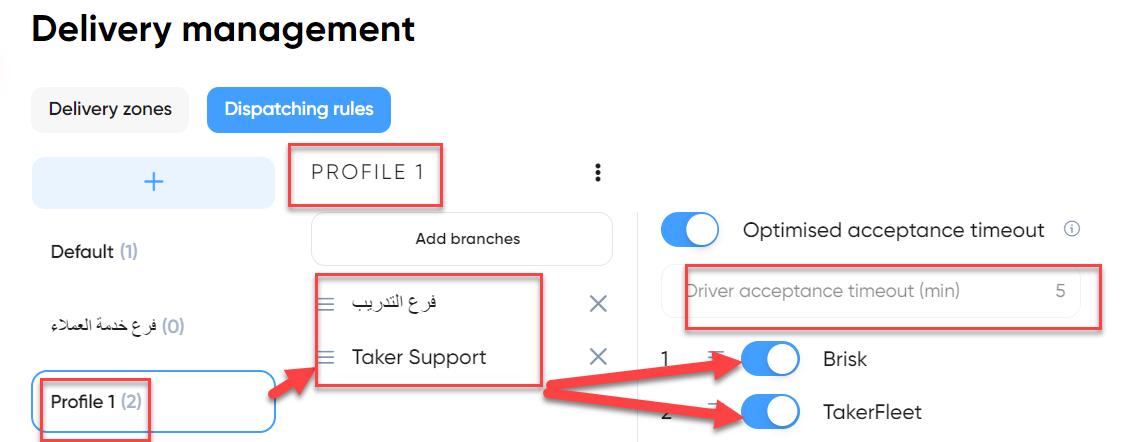Switch to Delivery zones tab

pyautogui.click(x=110, y=109)
